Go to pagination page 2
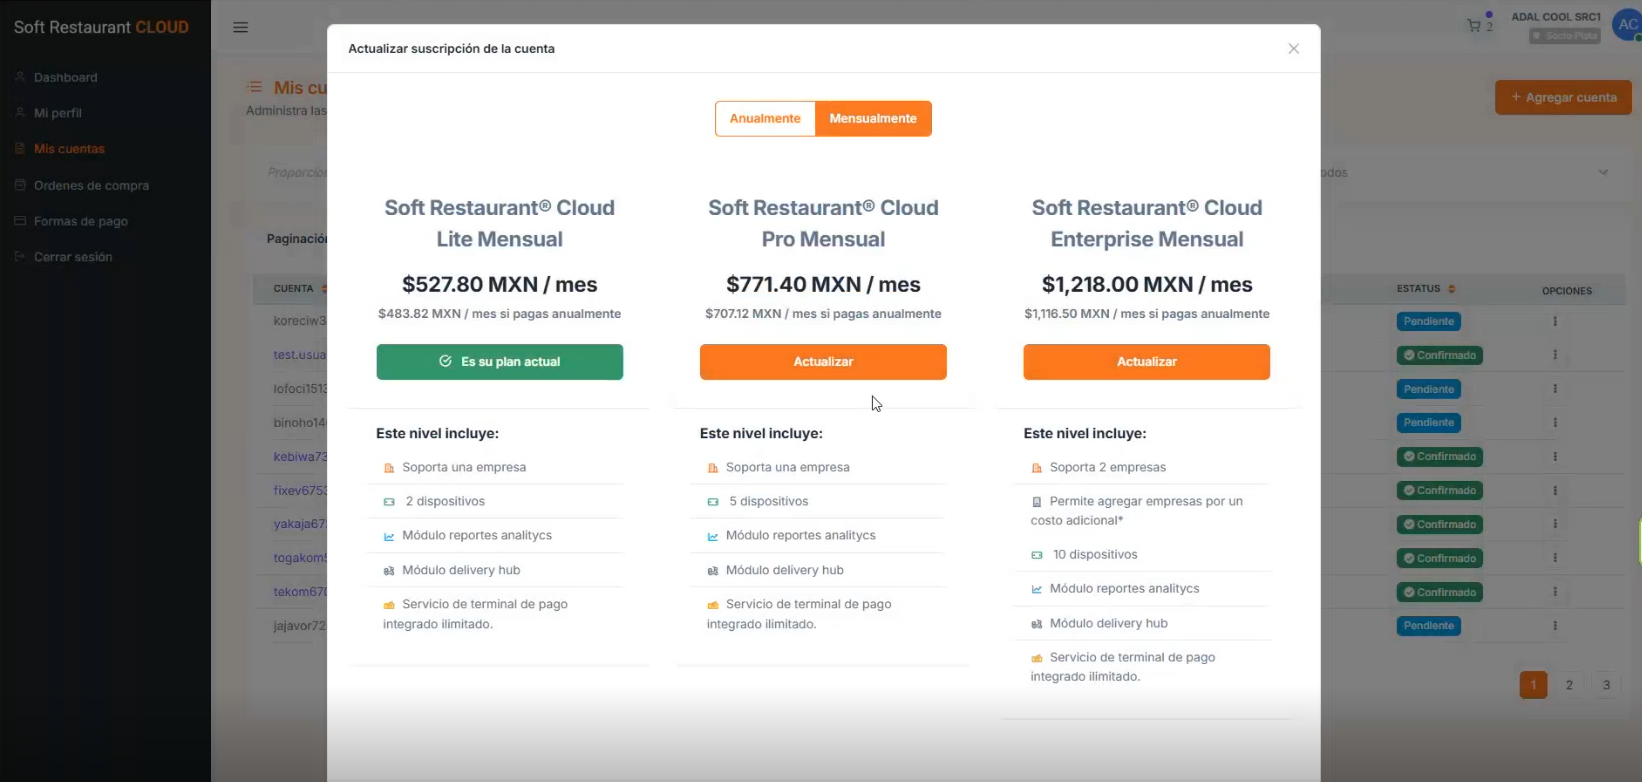The width and height of the screenshot is (1642, 782). click(1569, 685)
